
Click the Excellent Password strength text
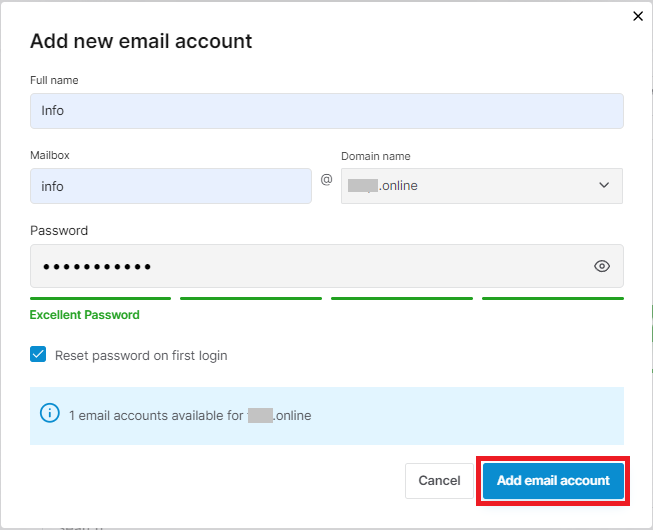[85, 315]
